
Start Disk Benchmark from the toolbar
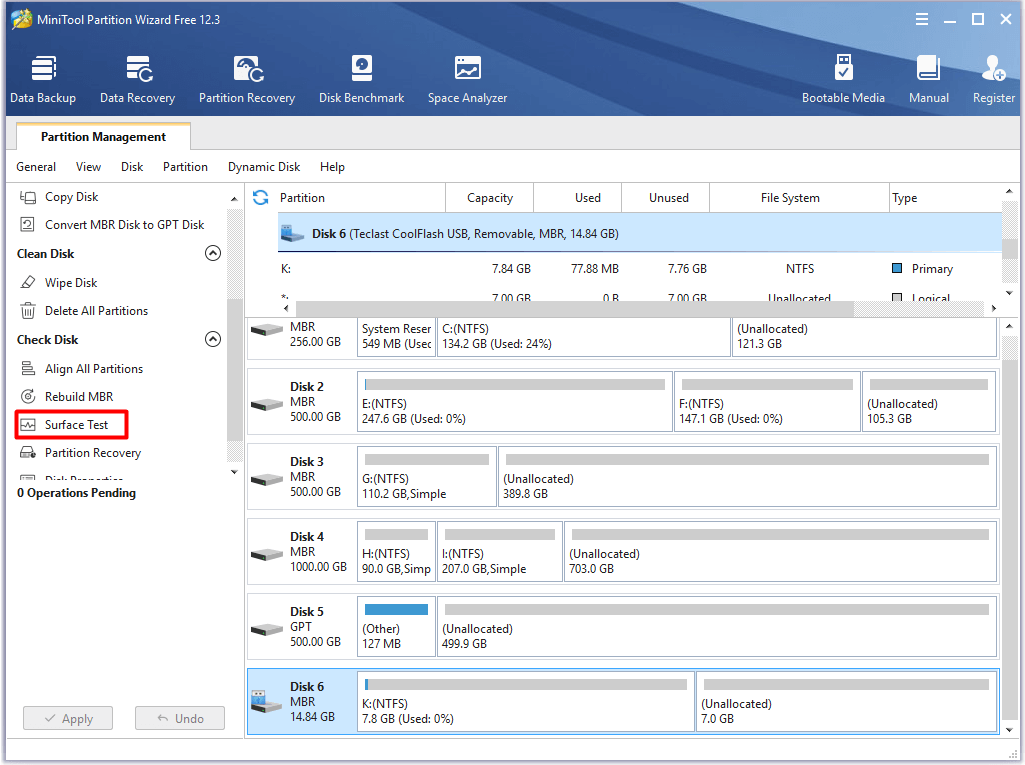361,79
